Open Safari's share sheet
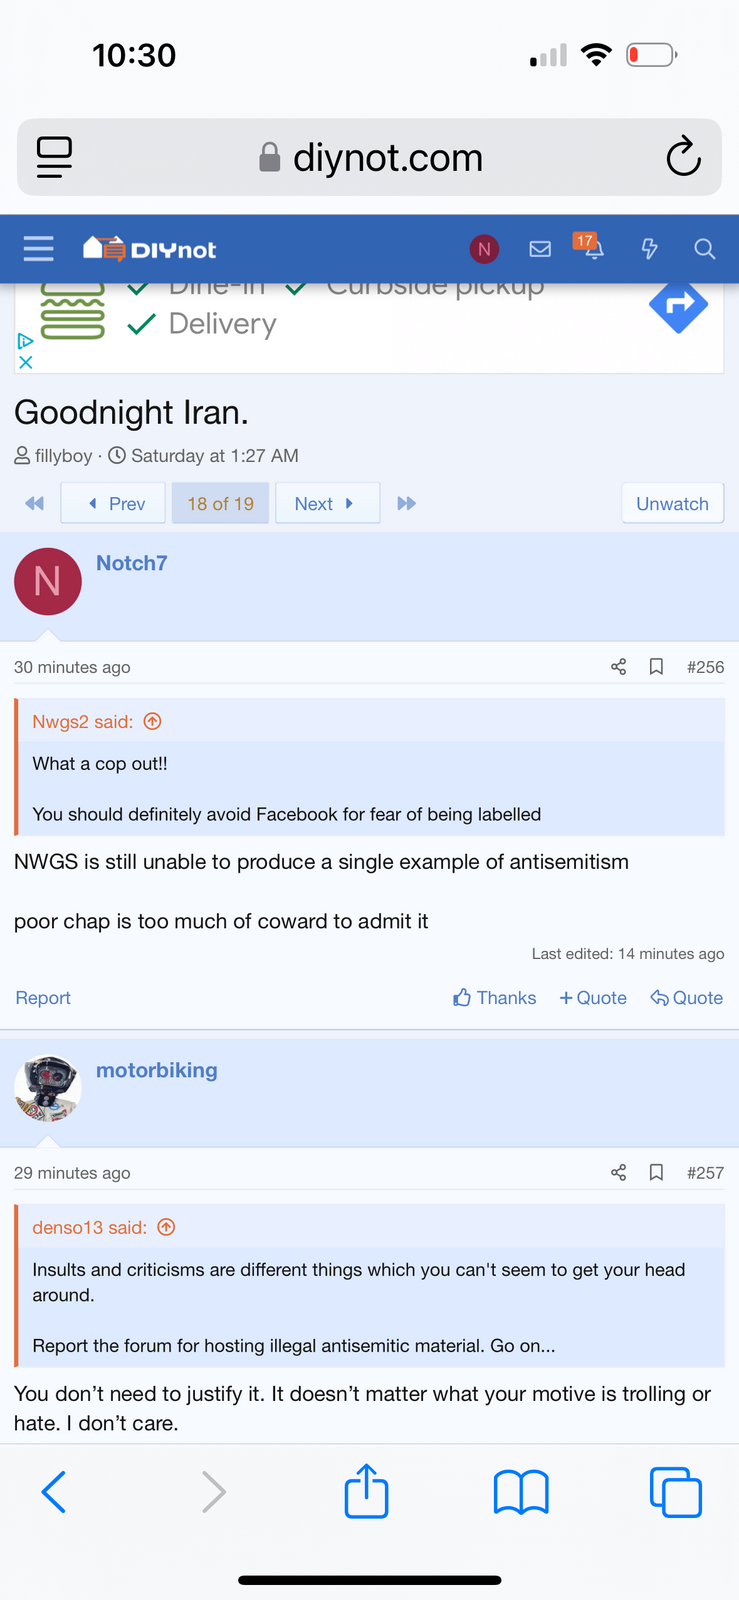Image resolution: width=739 pixels, height=1600 pixels. 366,1492
